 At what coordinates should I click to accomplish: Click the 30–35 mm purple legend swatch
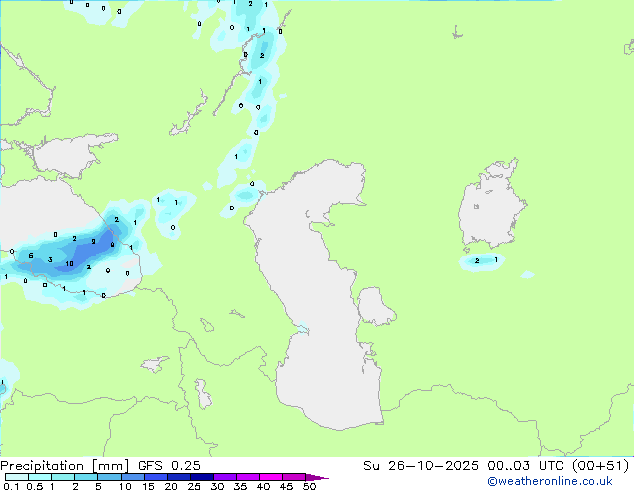click(x=225, y=477)
